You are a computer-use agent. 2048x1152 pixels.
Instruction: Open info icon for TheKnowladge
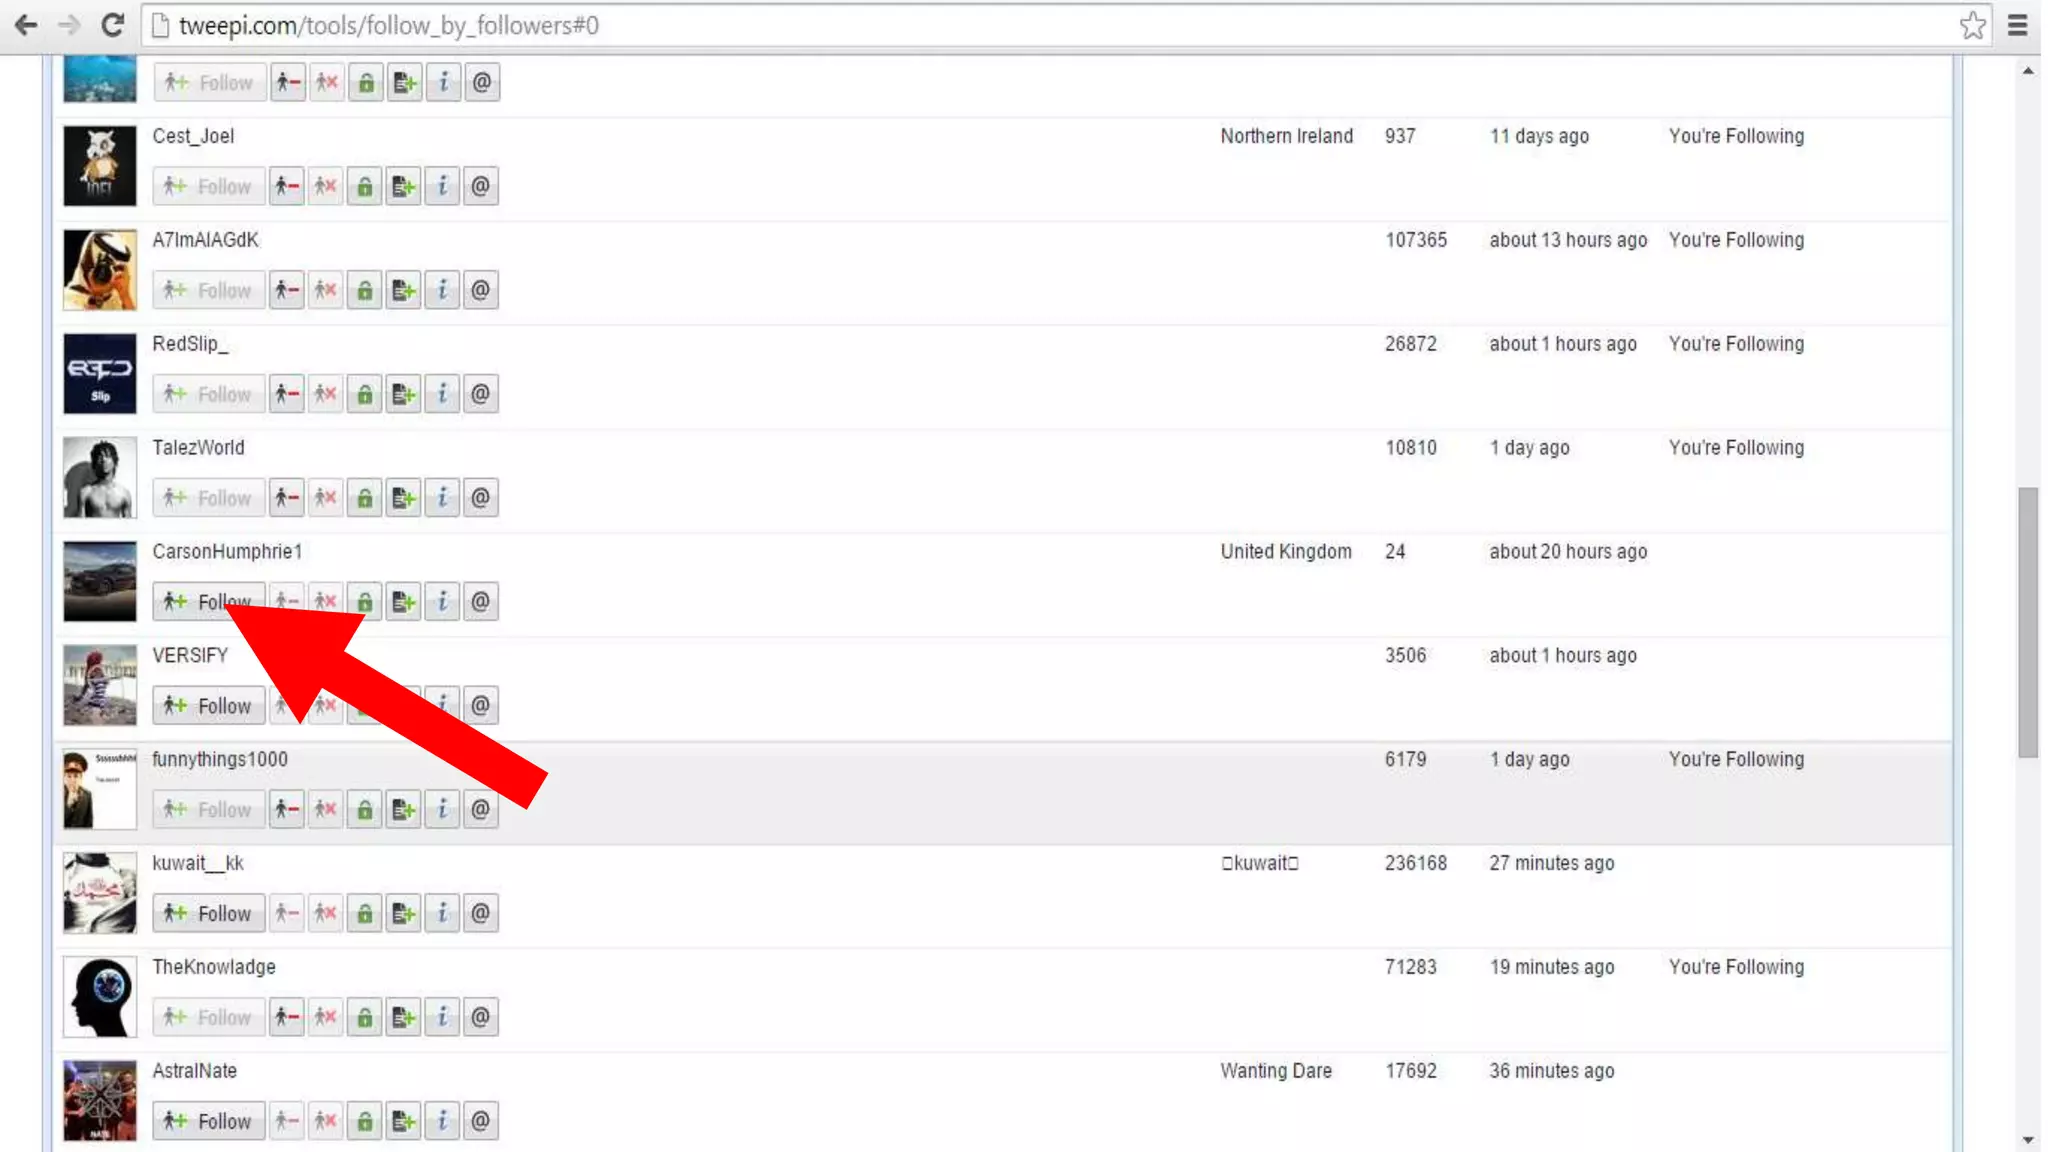tap(442, 1017)
